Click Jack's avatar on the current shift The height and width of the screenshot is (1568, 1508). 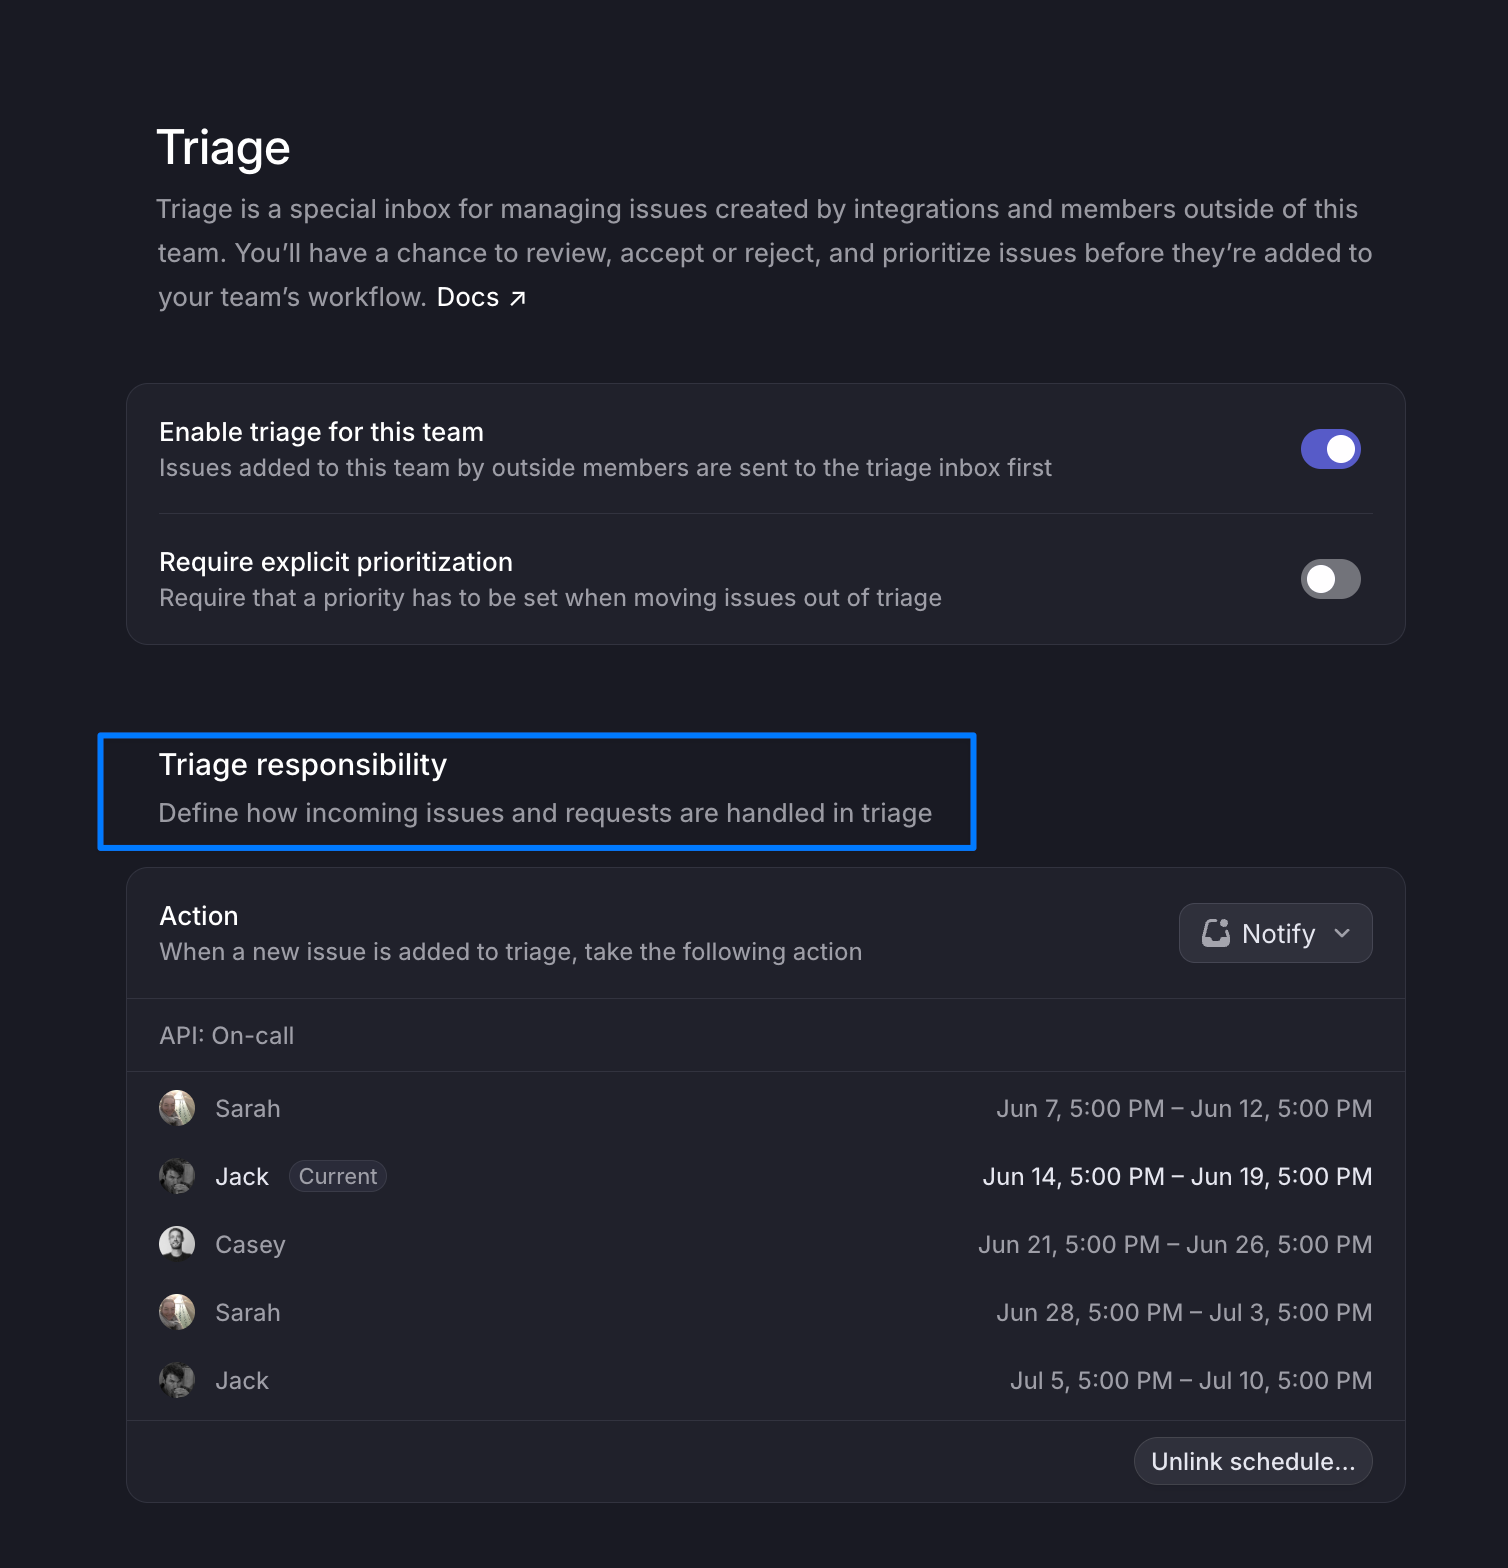tap(177, 1176)
